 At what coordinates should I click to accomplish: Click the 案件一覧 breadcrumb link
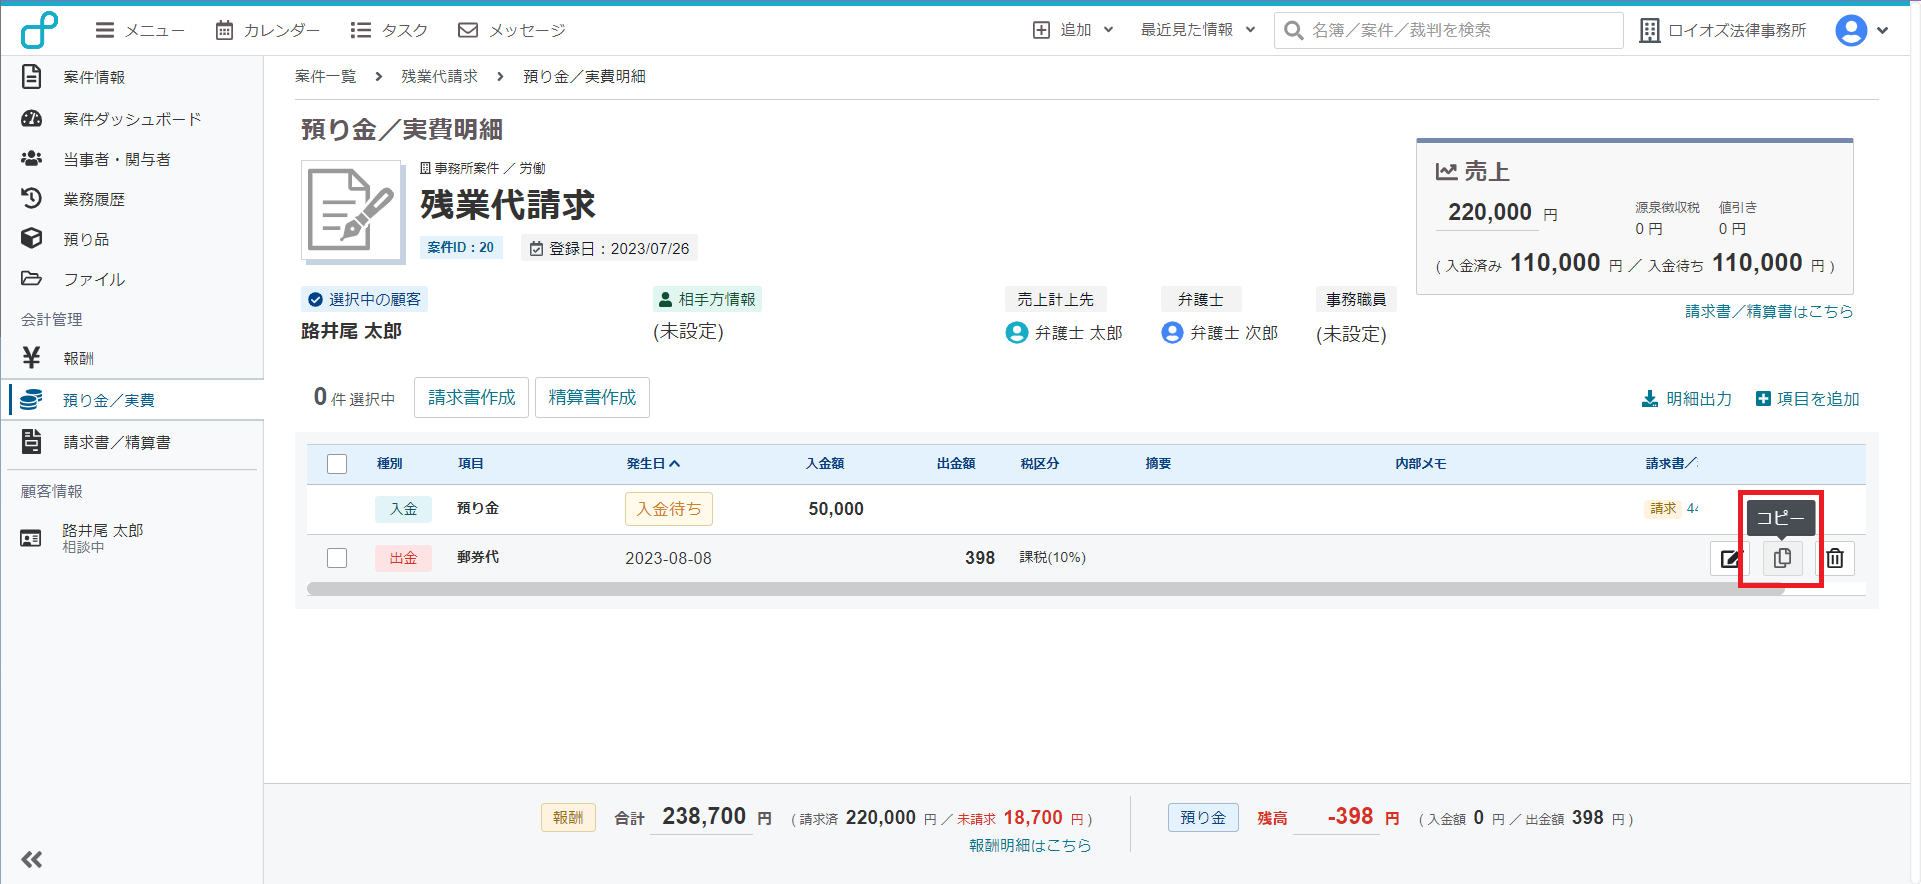point(325,77)
